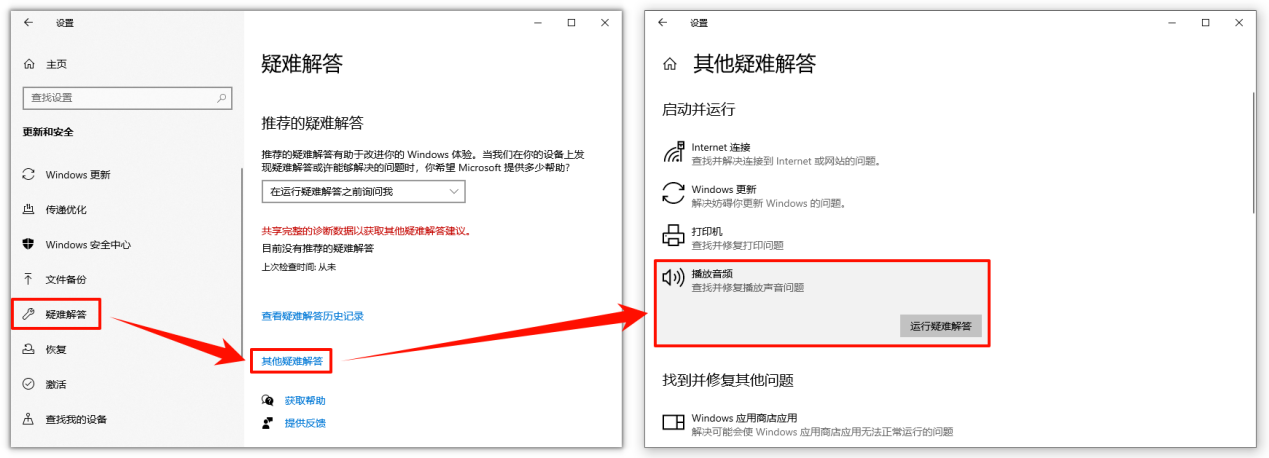
Task: Click the 恢复 sidebar icon
Action: coord(28,349)
